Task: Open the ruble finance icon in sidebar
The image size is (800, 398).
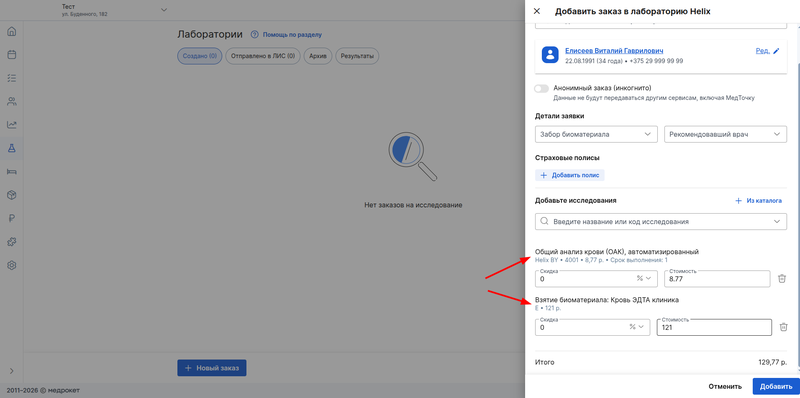Action: pos(12,218)
